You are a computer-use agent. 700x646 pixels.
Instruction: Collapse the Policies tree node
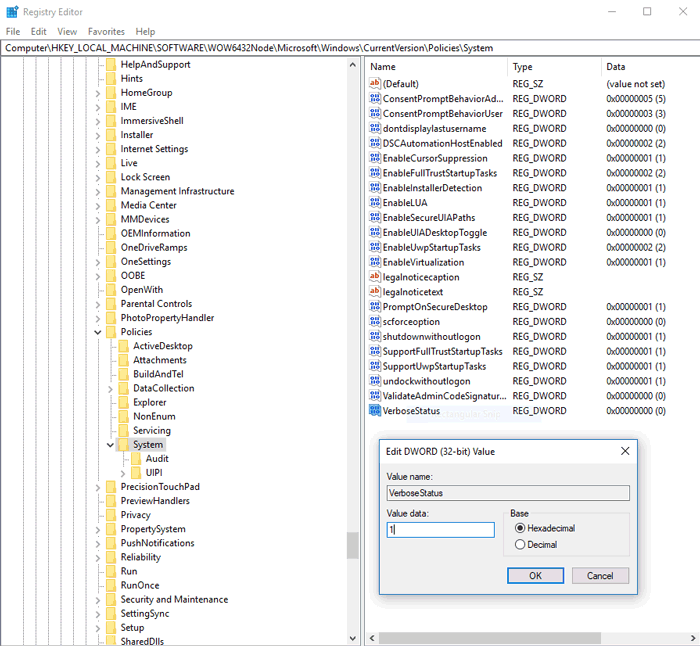click(x=98, y=332)
